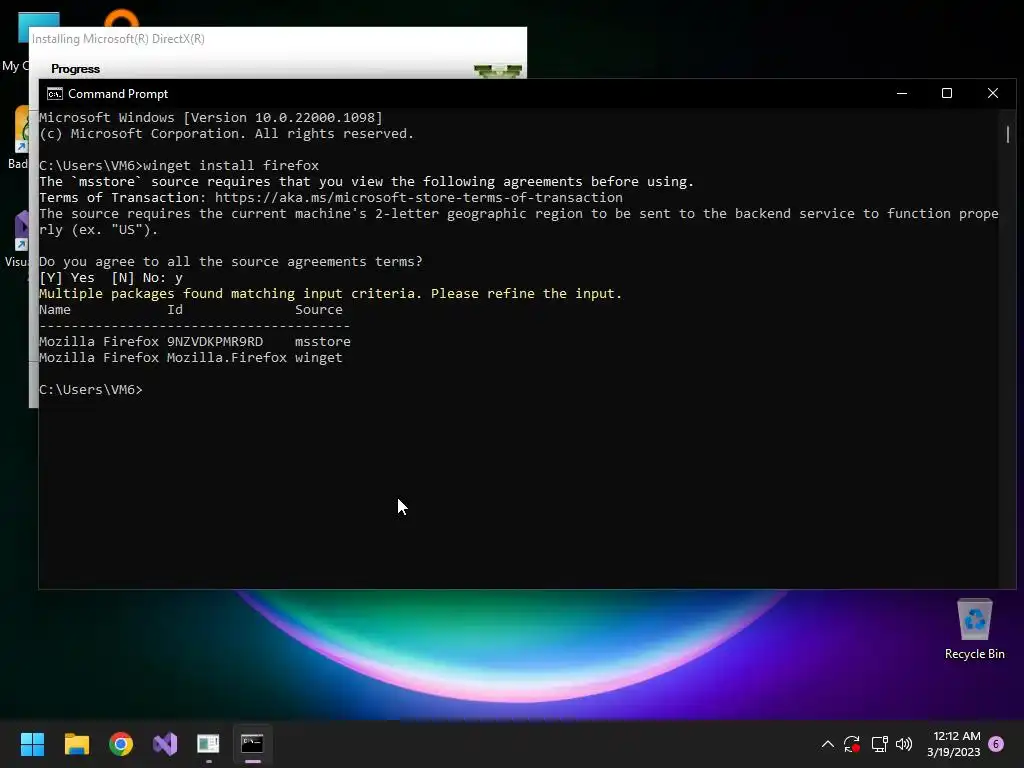Click the Mozilla.Firefox package ID
1024x768 pixels.
tap(227, 358)
